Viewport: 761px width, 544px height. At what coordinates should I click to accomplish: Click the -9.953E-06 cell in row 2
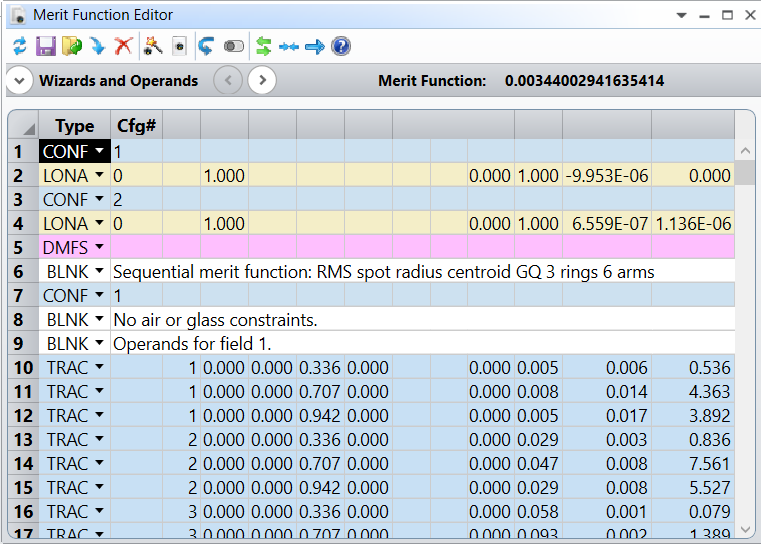[607, 176]
